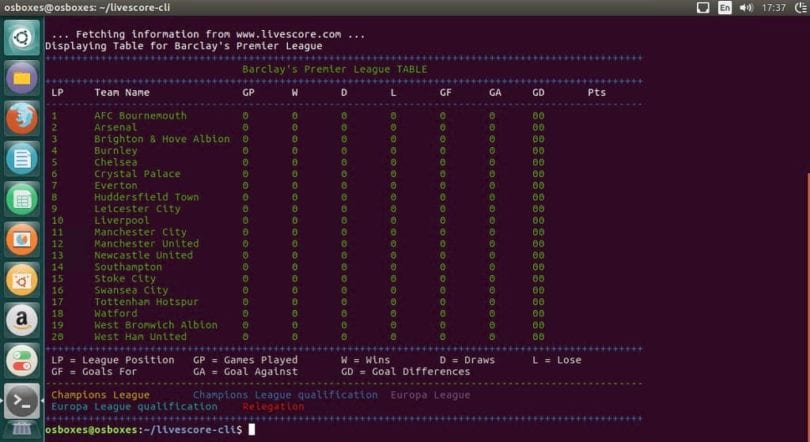810x442 pixels.
Task: Click the 17:37 clock indicator
Action: pyautogui.click(x=773, y=7)
